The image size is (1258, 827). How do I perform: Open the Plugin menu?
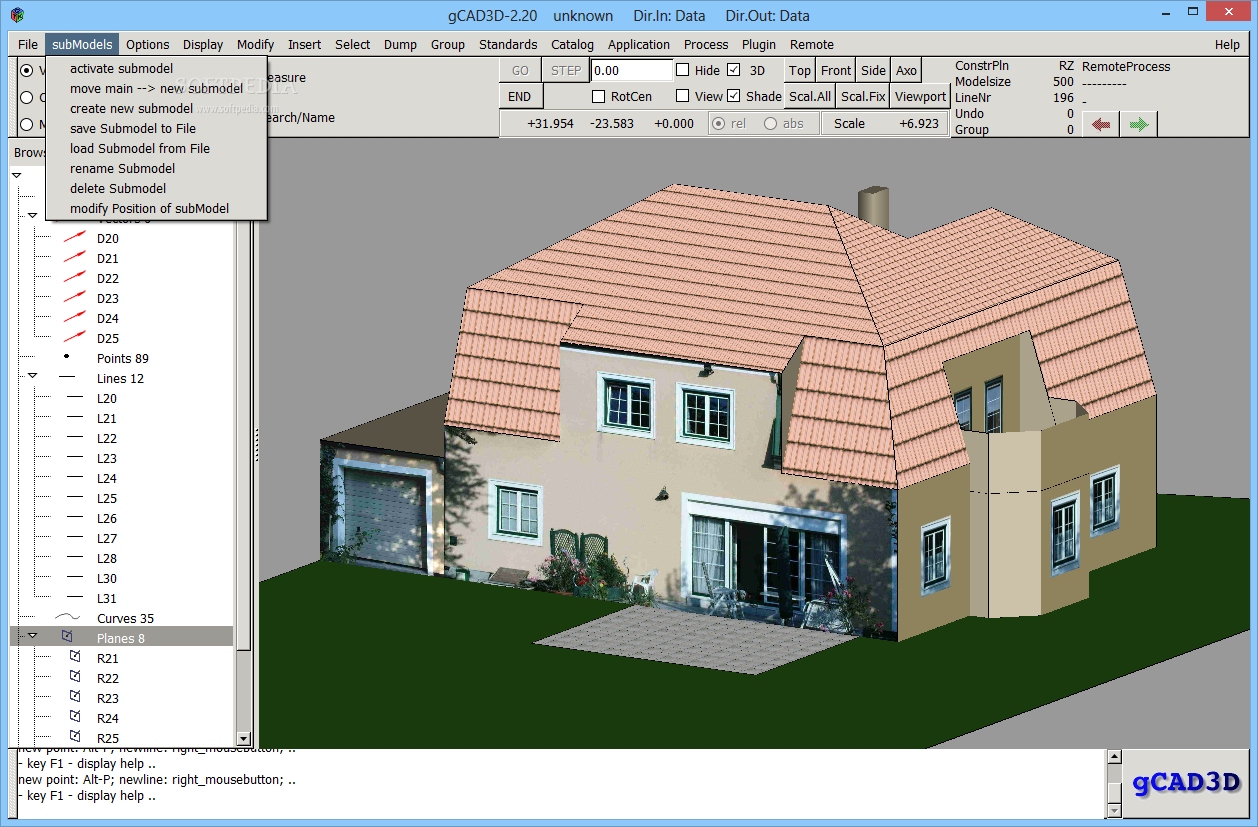pos(759,44)
